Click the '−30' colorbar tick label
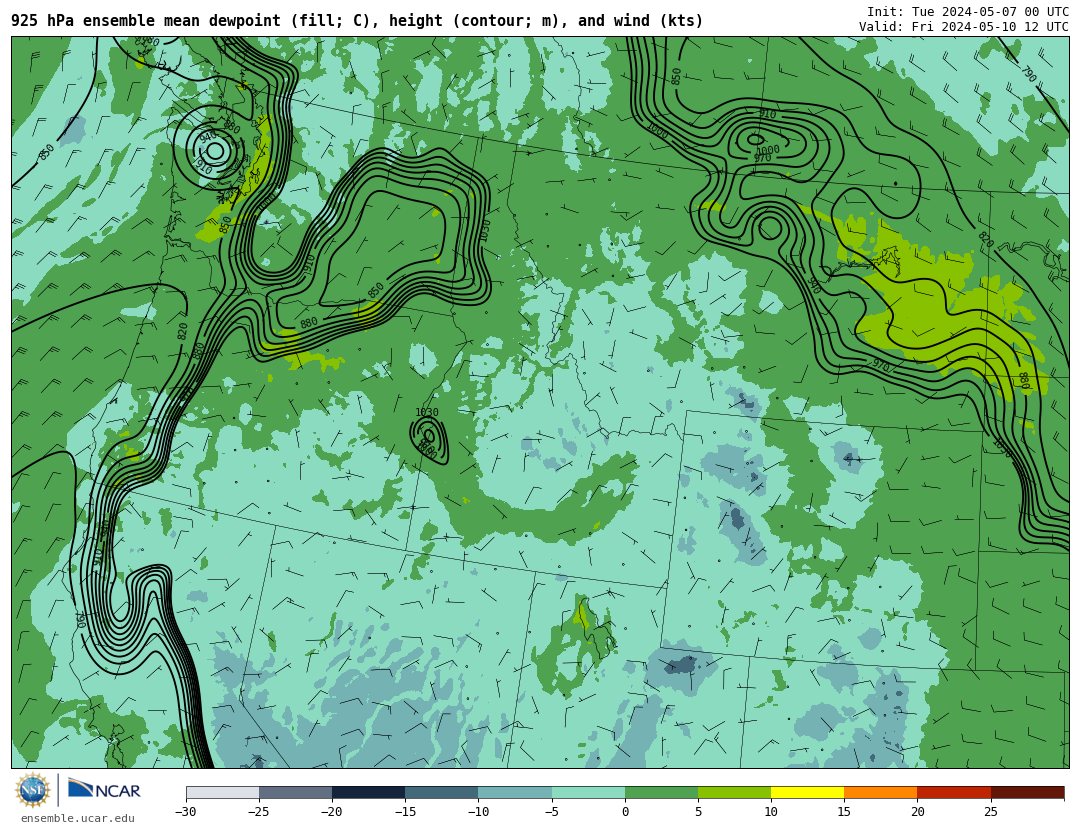Viewport: 1080px width, 831px height. (x=185, y=812)
